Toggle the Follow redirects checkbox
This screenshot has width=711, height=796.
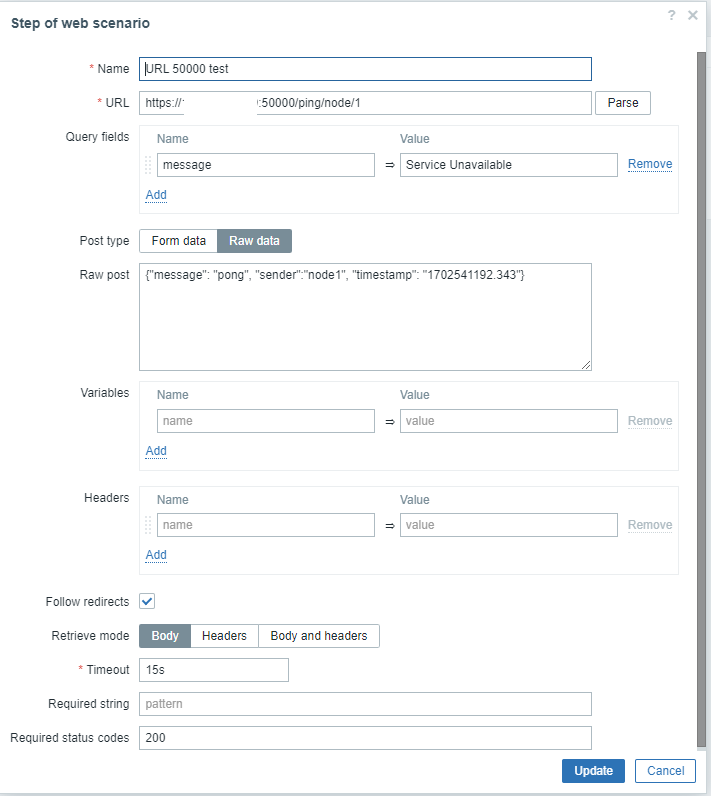point(147,601)
